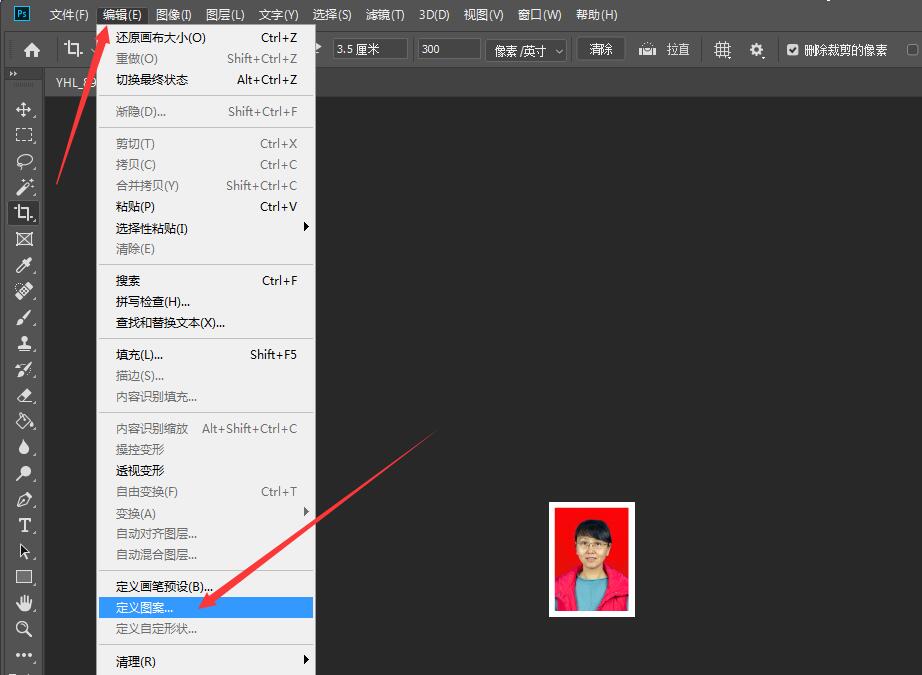
Task: Click the 拉直 straighten button
Action: click(665, 49)
